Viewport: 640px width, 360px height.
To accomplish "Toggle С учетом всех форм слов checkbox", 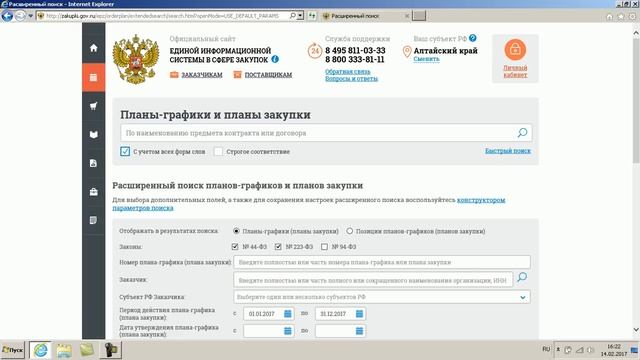I will tap(125, 151).
